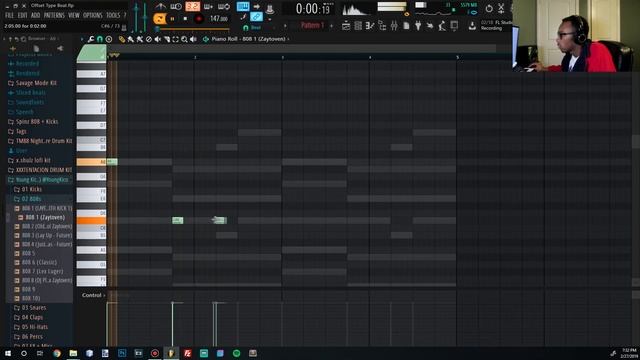The image size is (640, 360).
Task: Stop playback with the Stop button
Action: click(185, 19)
